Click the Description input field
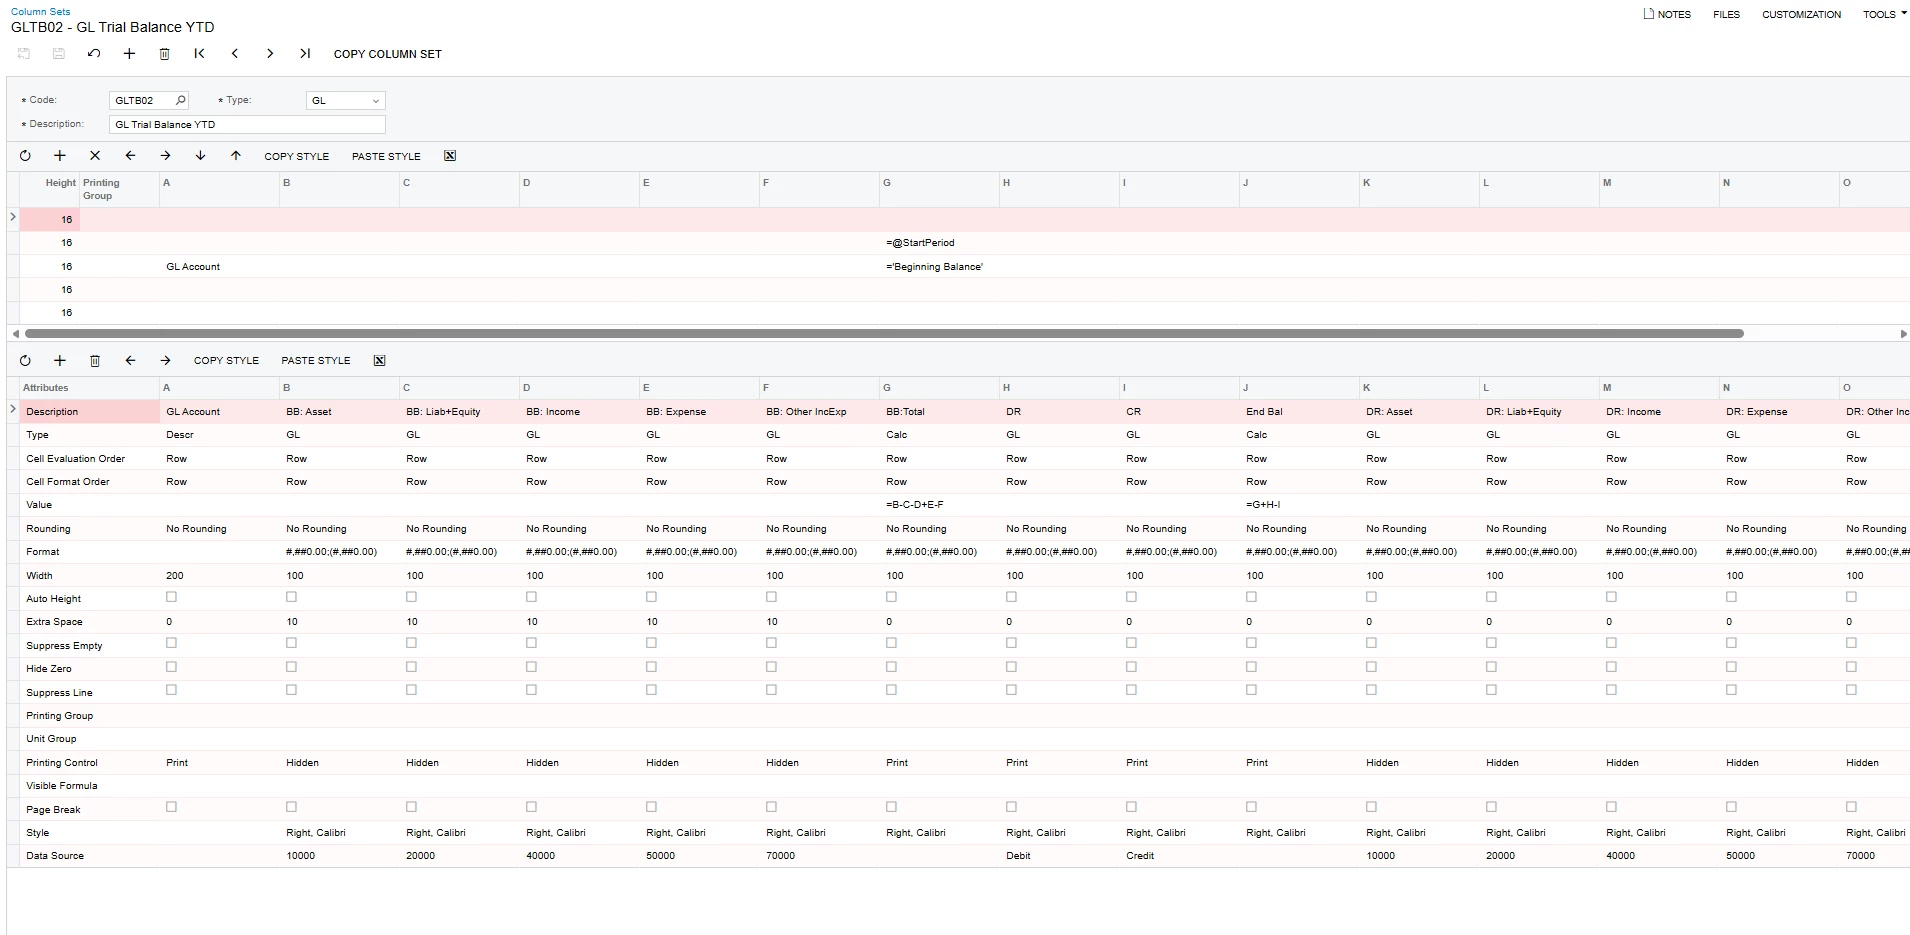 (x=247, y=124)
